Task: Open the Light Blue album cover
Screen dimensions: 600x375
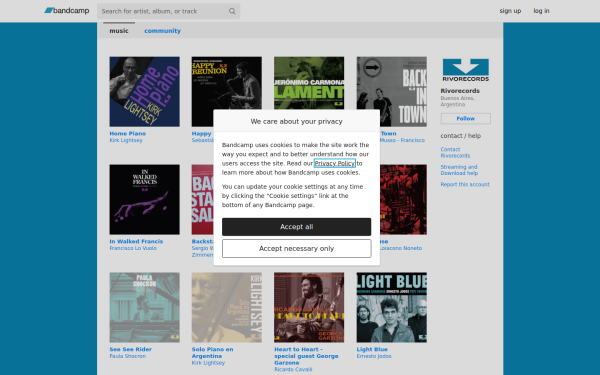Action: pos(391,307)
